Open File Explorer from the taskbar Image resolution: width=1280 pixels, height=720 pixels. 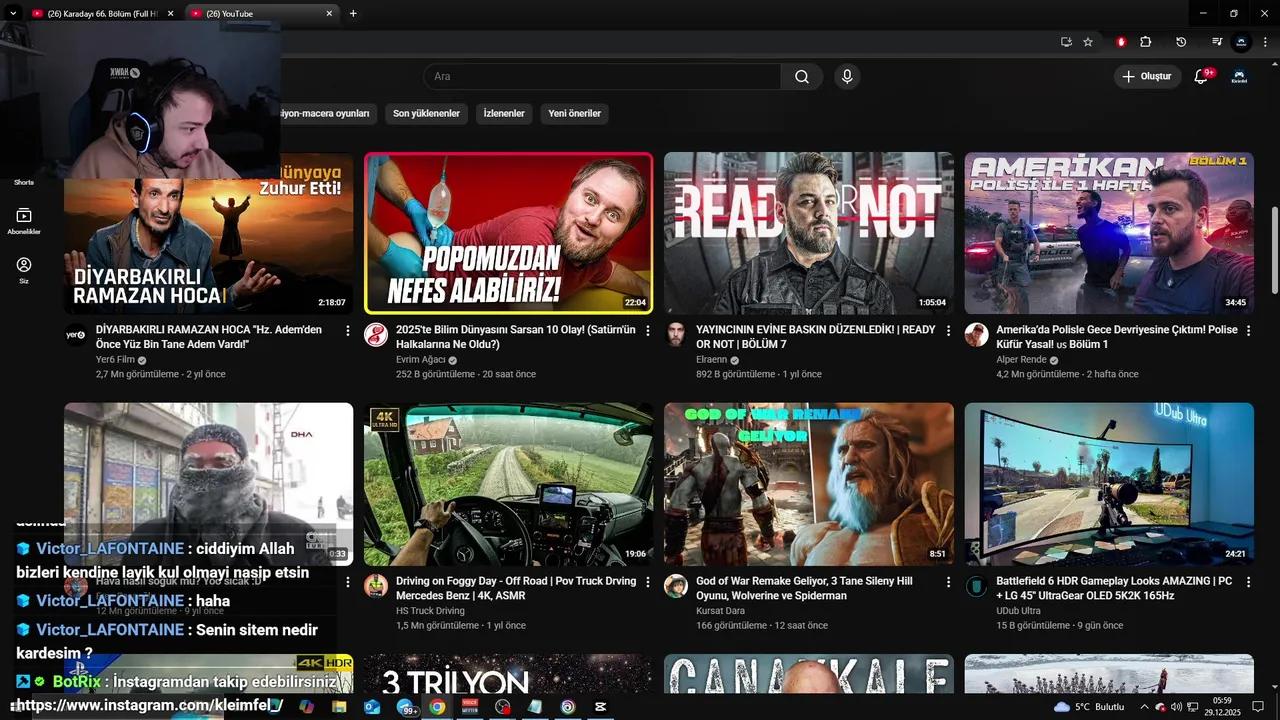point(339,707)
